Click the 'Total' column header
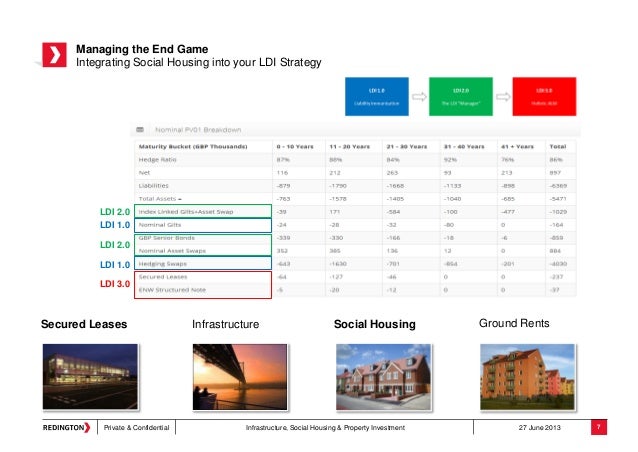Image resolution: width=638 pixels, height=452 pixels. pyautogui.click(x=557, y=146)
